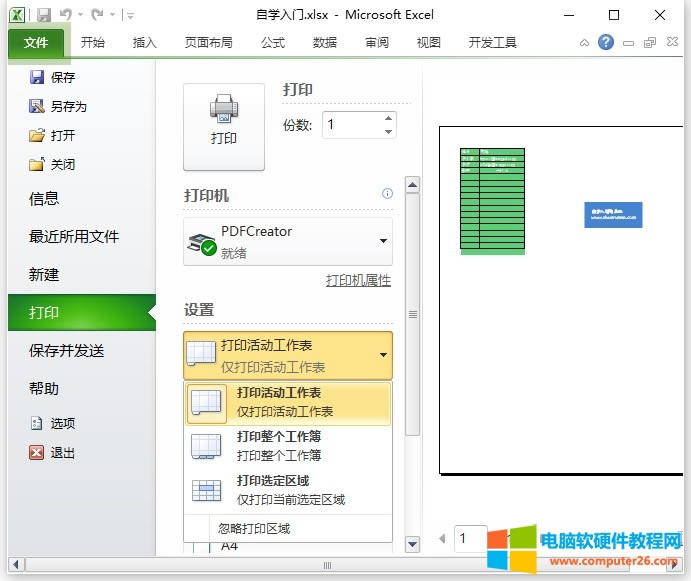The height and width of the screenshot is (581, 691).
Task: Click 关闭 in the file menu
Action: coord(52,164)
